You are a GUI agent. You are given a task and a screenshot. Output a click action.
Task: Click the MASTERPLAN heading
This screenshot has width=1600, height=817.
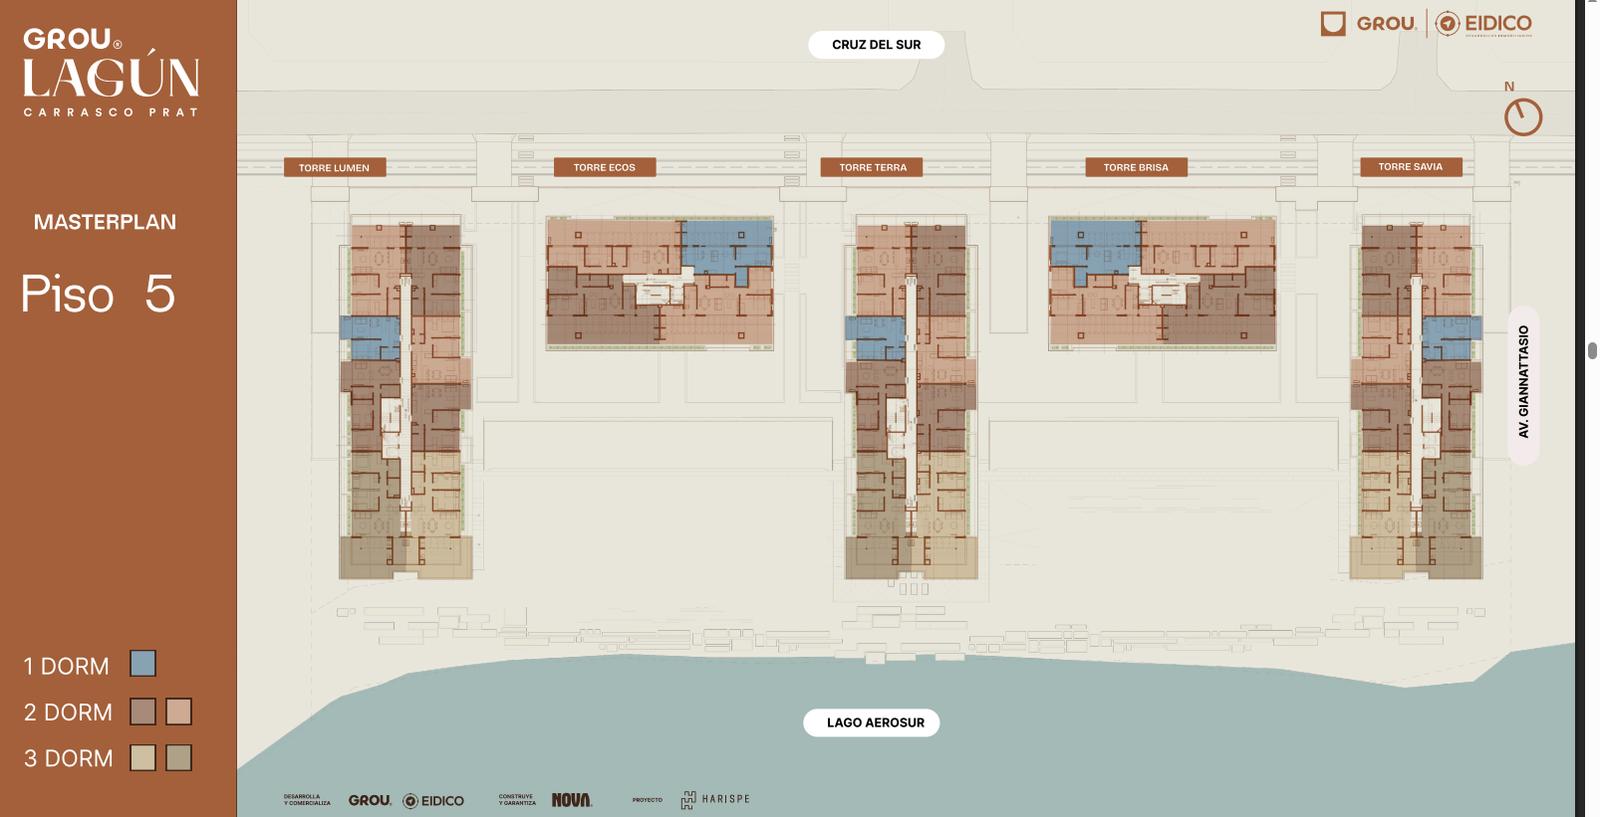tap(105, 222)
